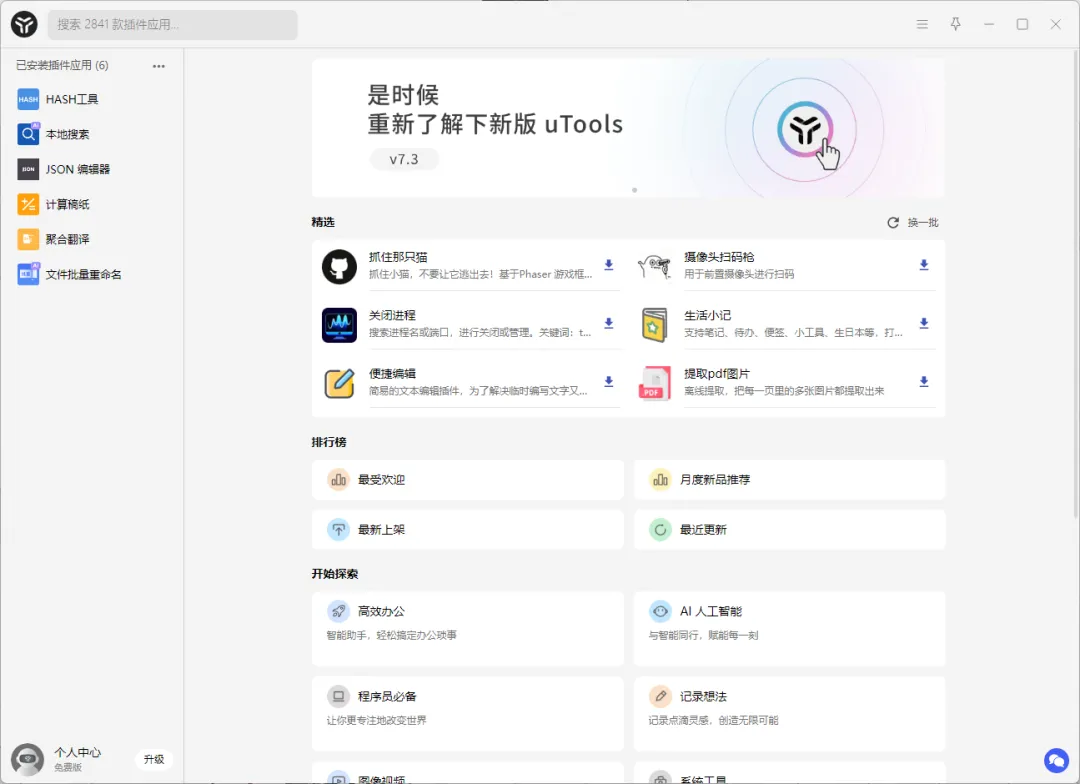Screen dimensions: 1080x784
Task: Select the 生活小记 title text
Action: pos(707,316)
